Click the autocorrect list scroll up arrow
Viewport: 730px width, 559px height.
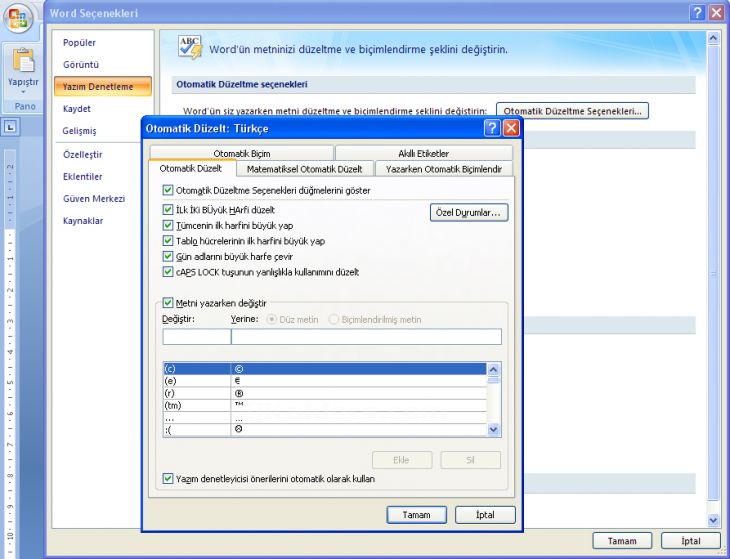pyautogui.click(x=493, y=370)
